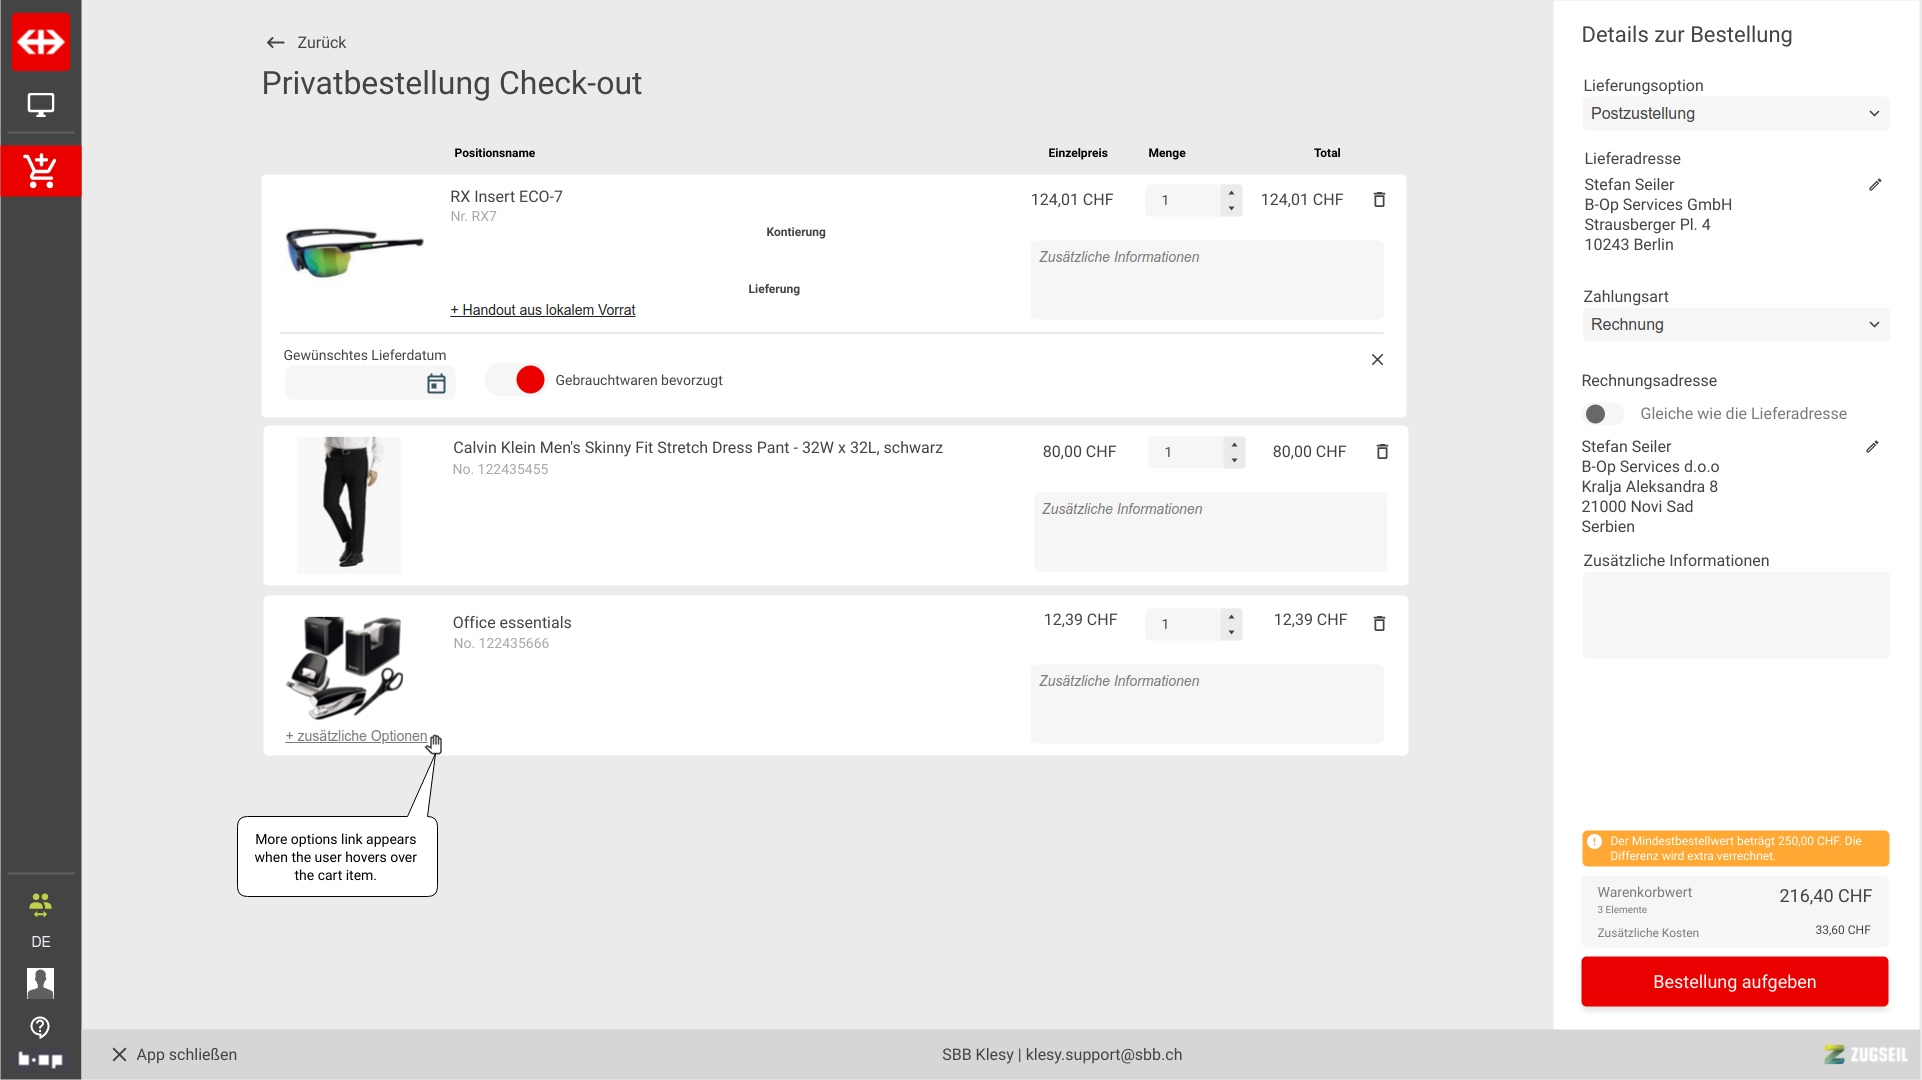Screen dimensions: 1922x1080
Task: Edit the Rechnungsadresse with pencil icon
Action: 1872,447
